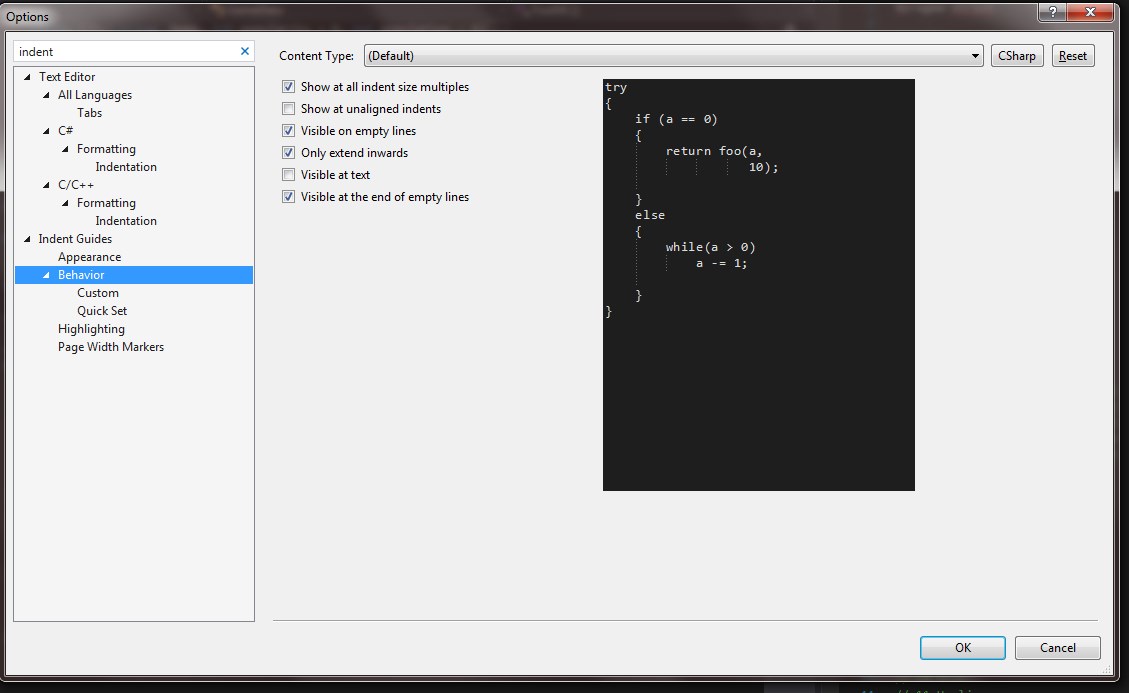Click in the options search field

click(125, 51)
